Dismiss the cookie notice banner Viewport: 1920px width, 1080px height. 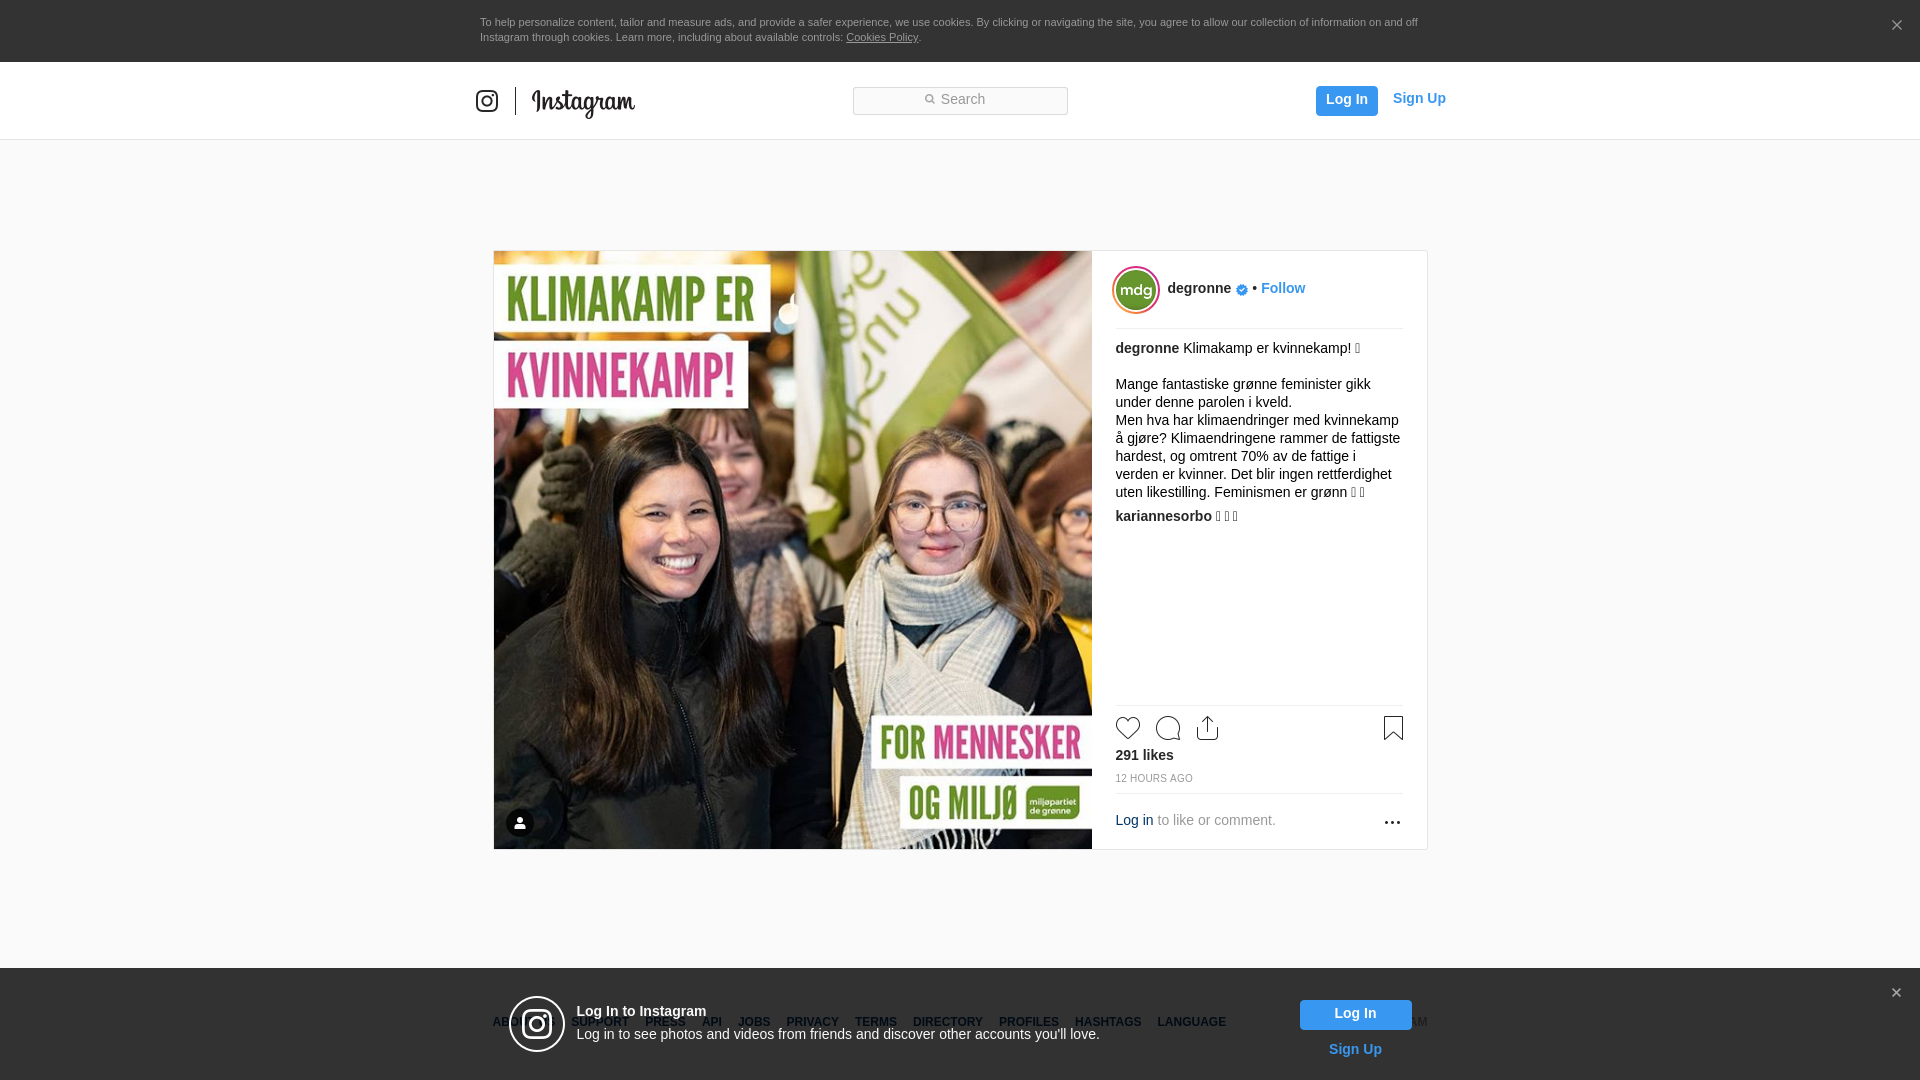tap(1896, 26)
